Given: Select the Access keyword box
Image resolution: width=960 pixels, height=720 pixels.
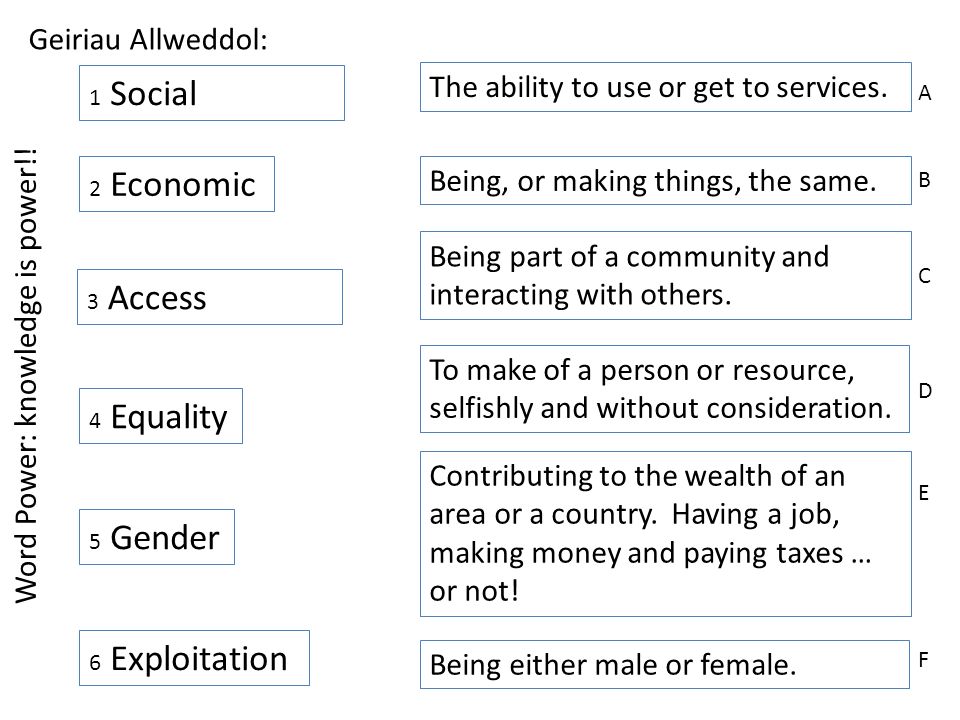Looking at the screenshot, I should 210,297.
